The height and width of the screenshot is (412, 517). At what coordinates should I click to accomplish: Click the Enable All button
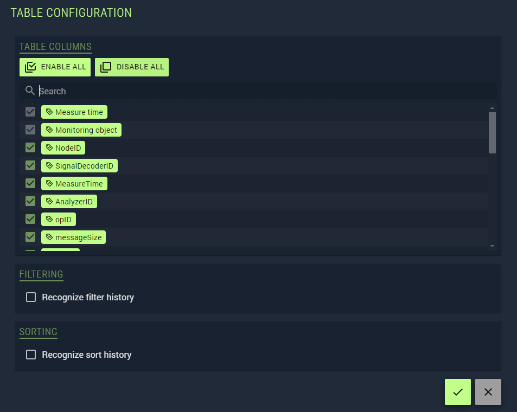tap(55, 67)
